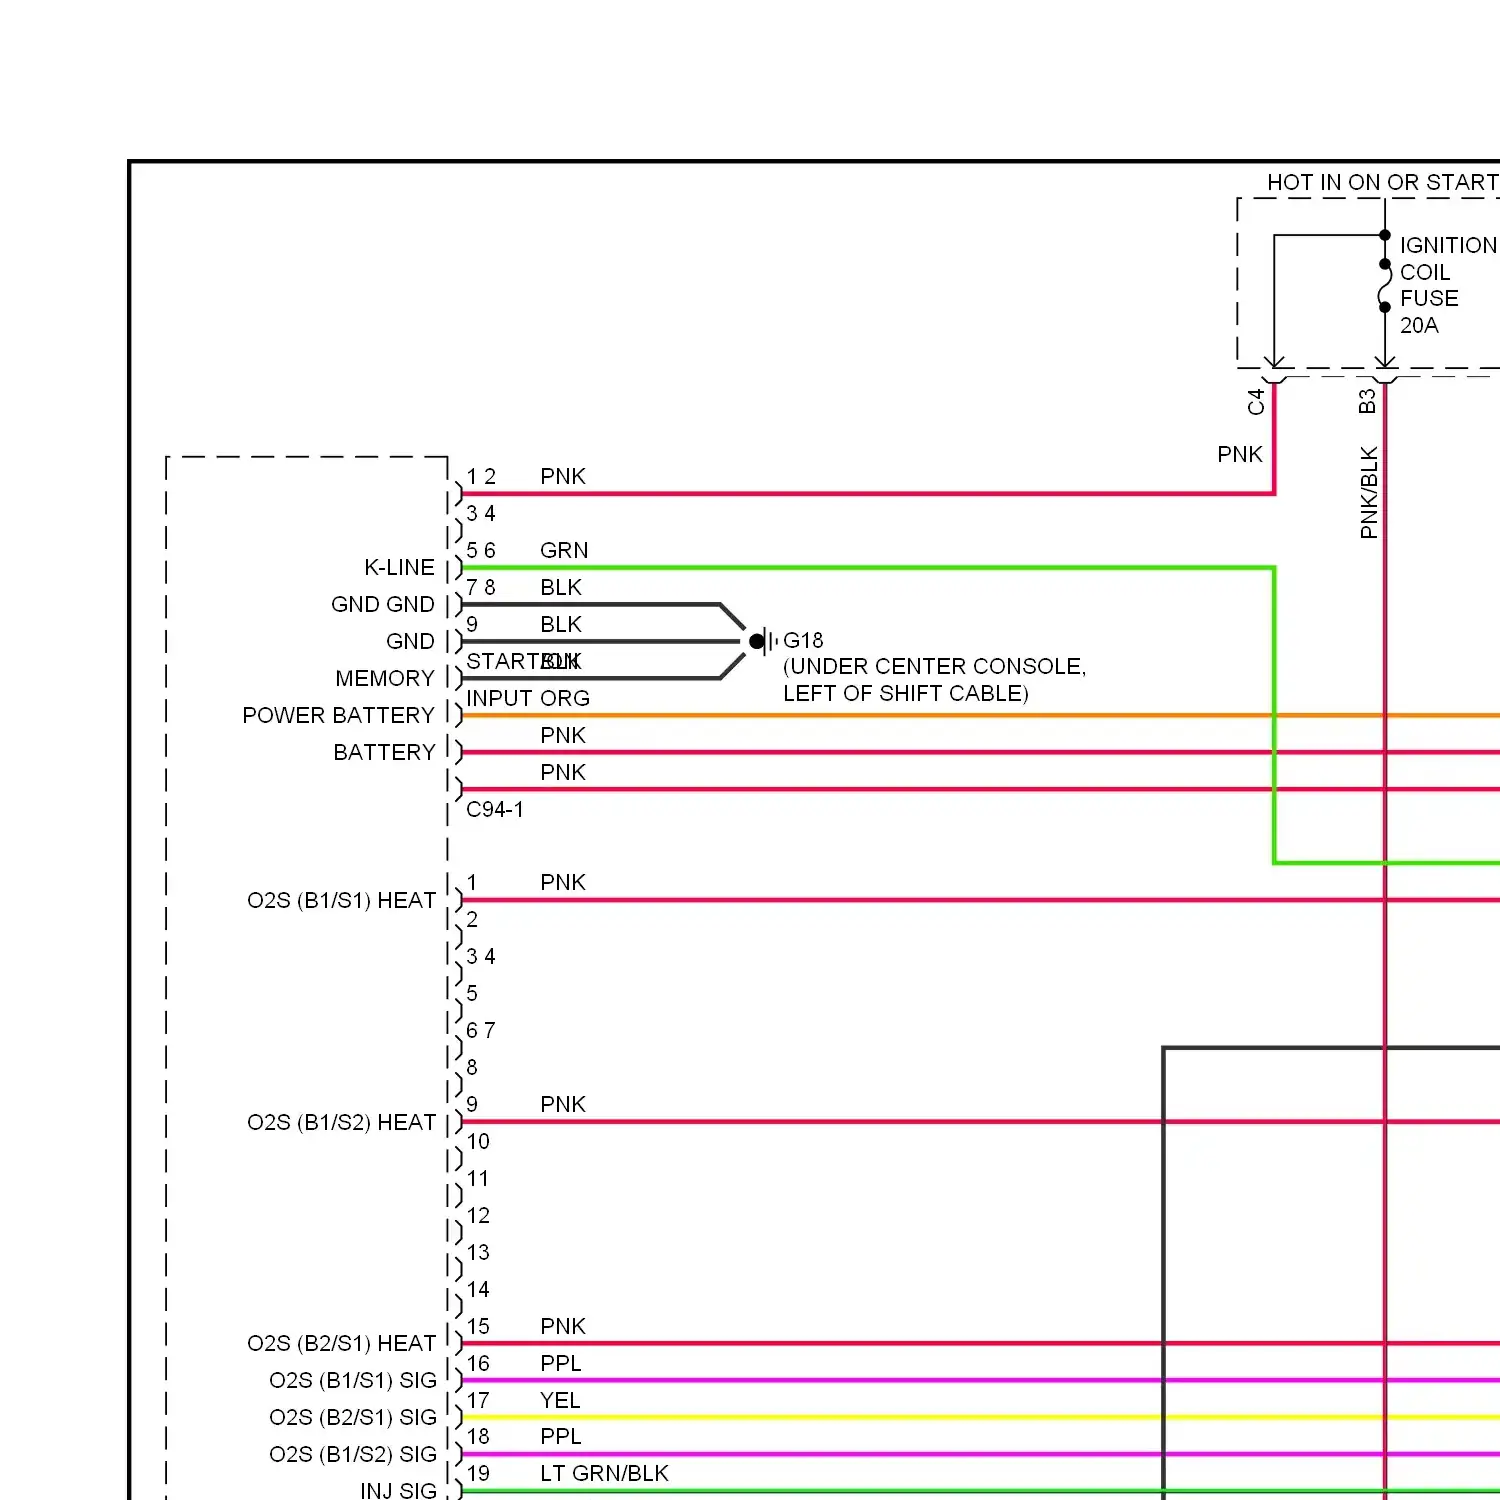This screenshot has width=1500, height=1500.
Task: Select the POWER BATTERY pin label
Action: point(339,715)
